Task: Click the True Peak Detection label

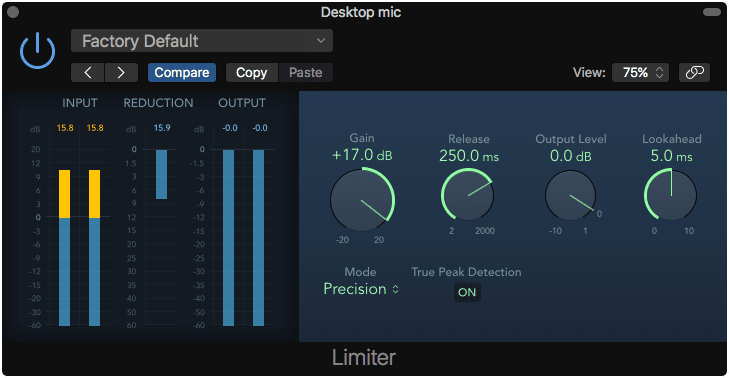Action: point(466,272)
